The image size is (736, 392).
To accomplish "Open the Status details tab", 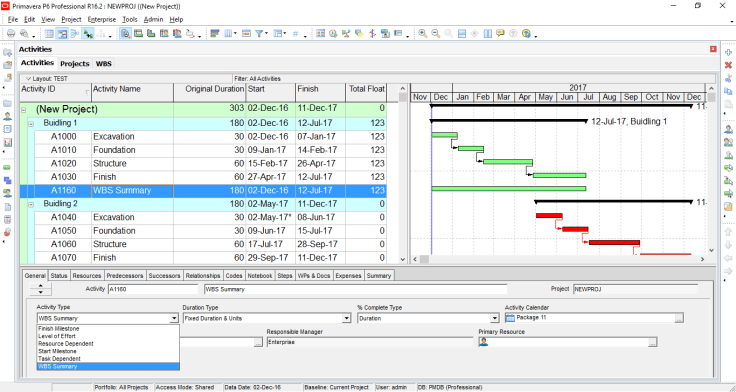I will [x=59, y=276].
